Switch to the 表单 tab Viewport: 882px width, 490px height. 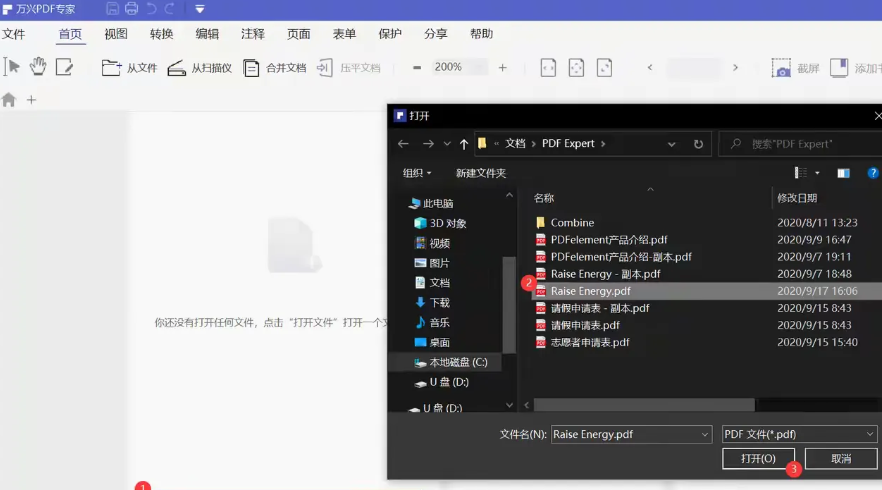coord(344,34)
